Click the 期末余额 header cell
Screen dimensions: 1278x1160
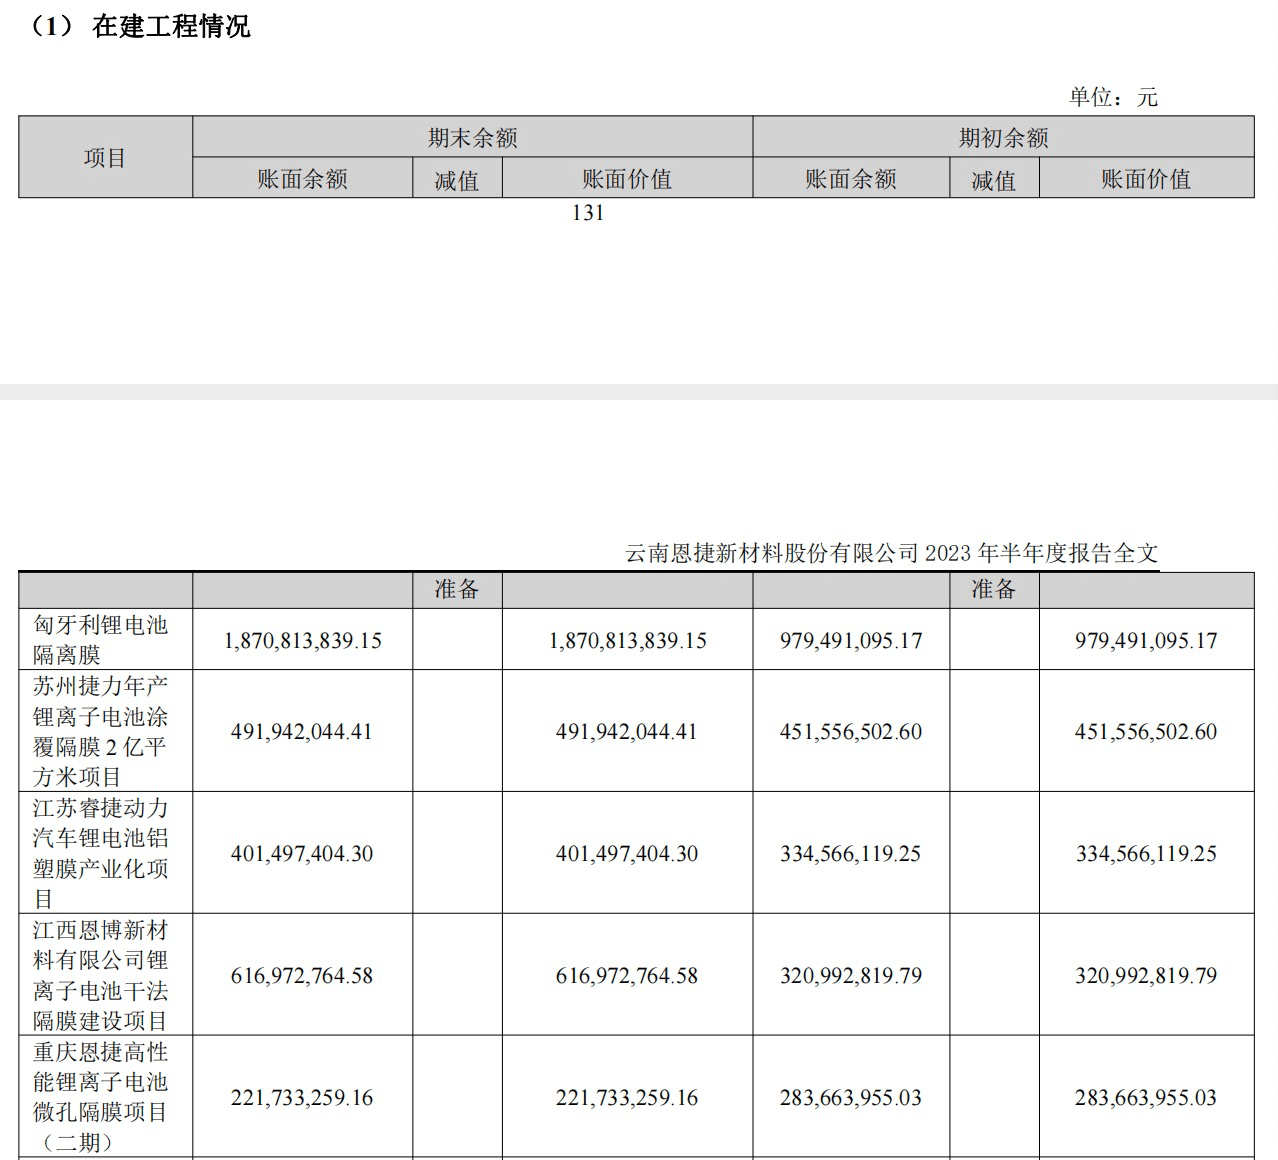tap(472, 137)
